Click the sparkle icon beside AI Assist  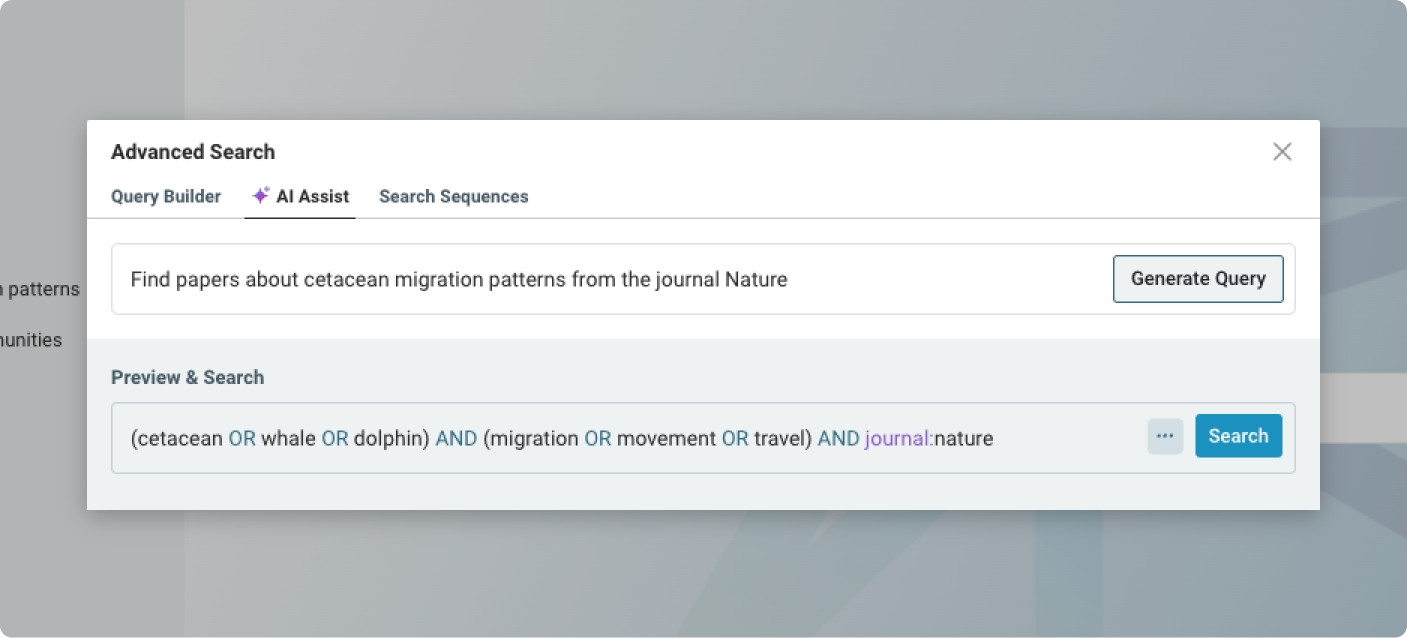pyautogui.click(x=260, y=195)
